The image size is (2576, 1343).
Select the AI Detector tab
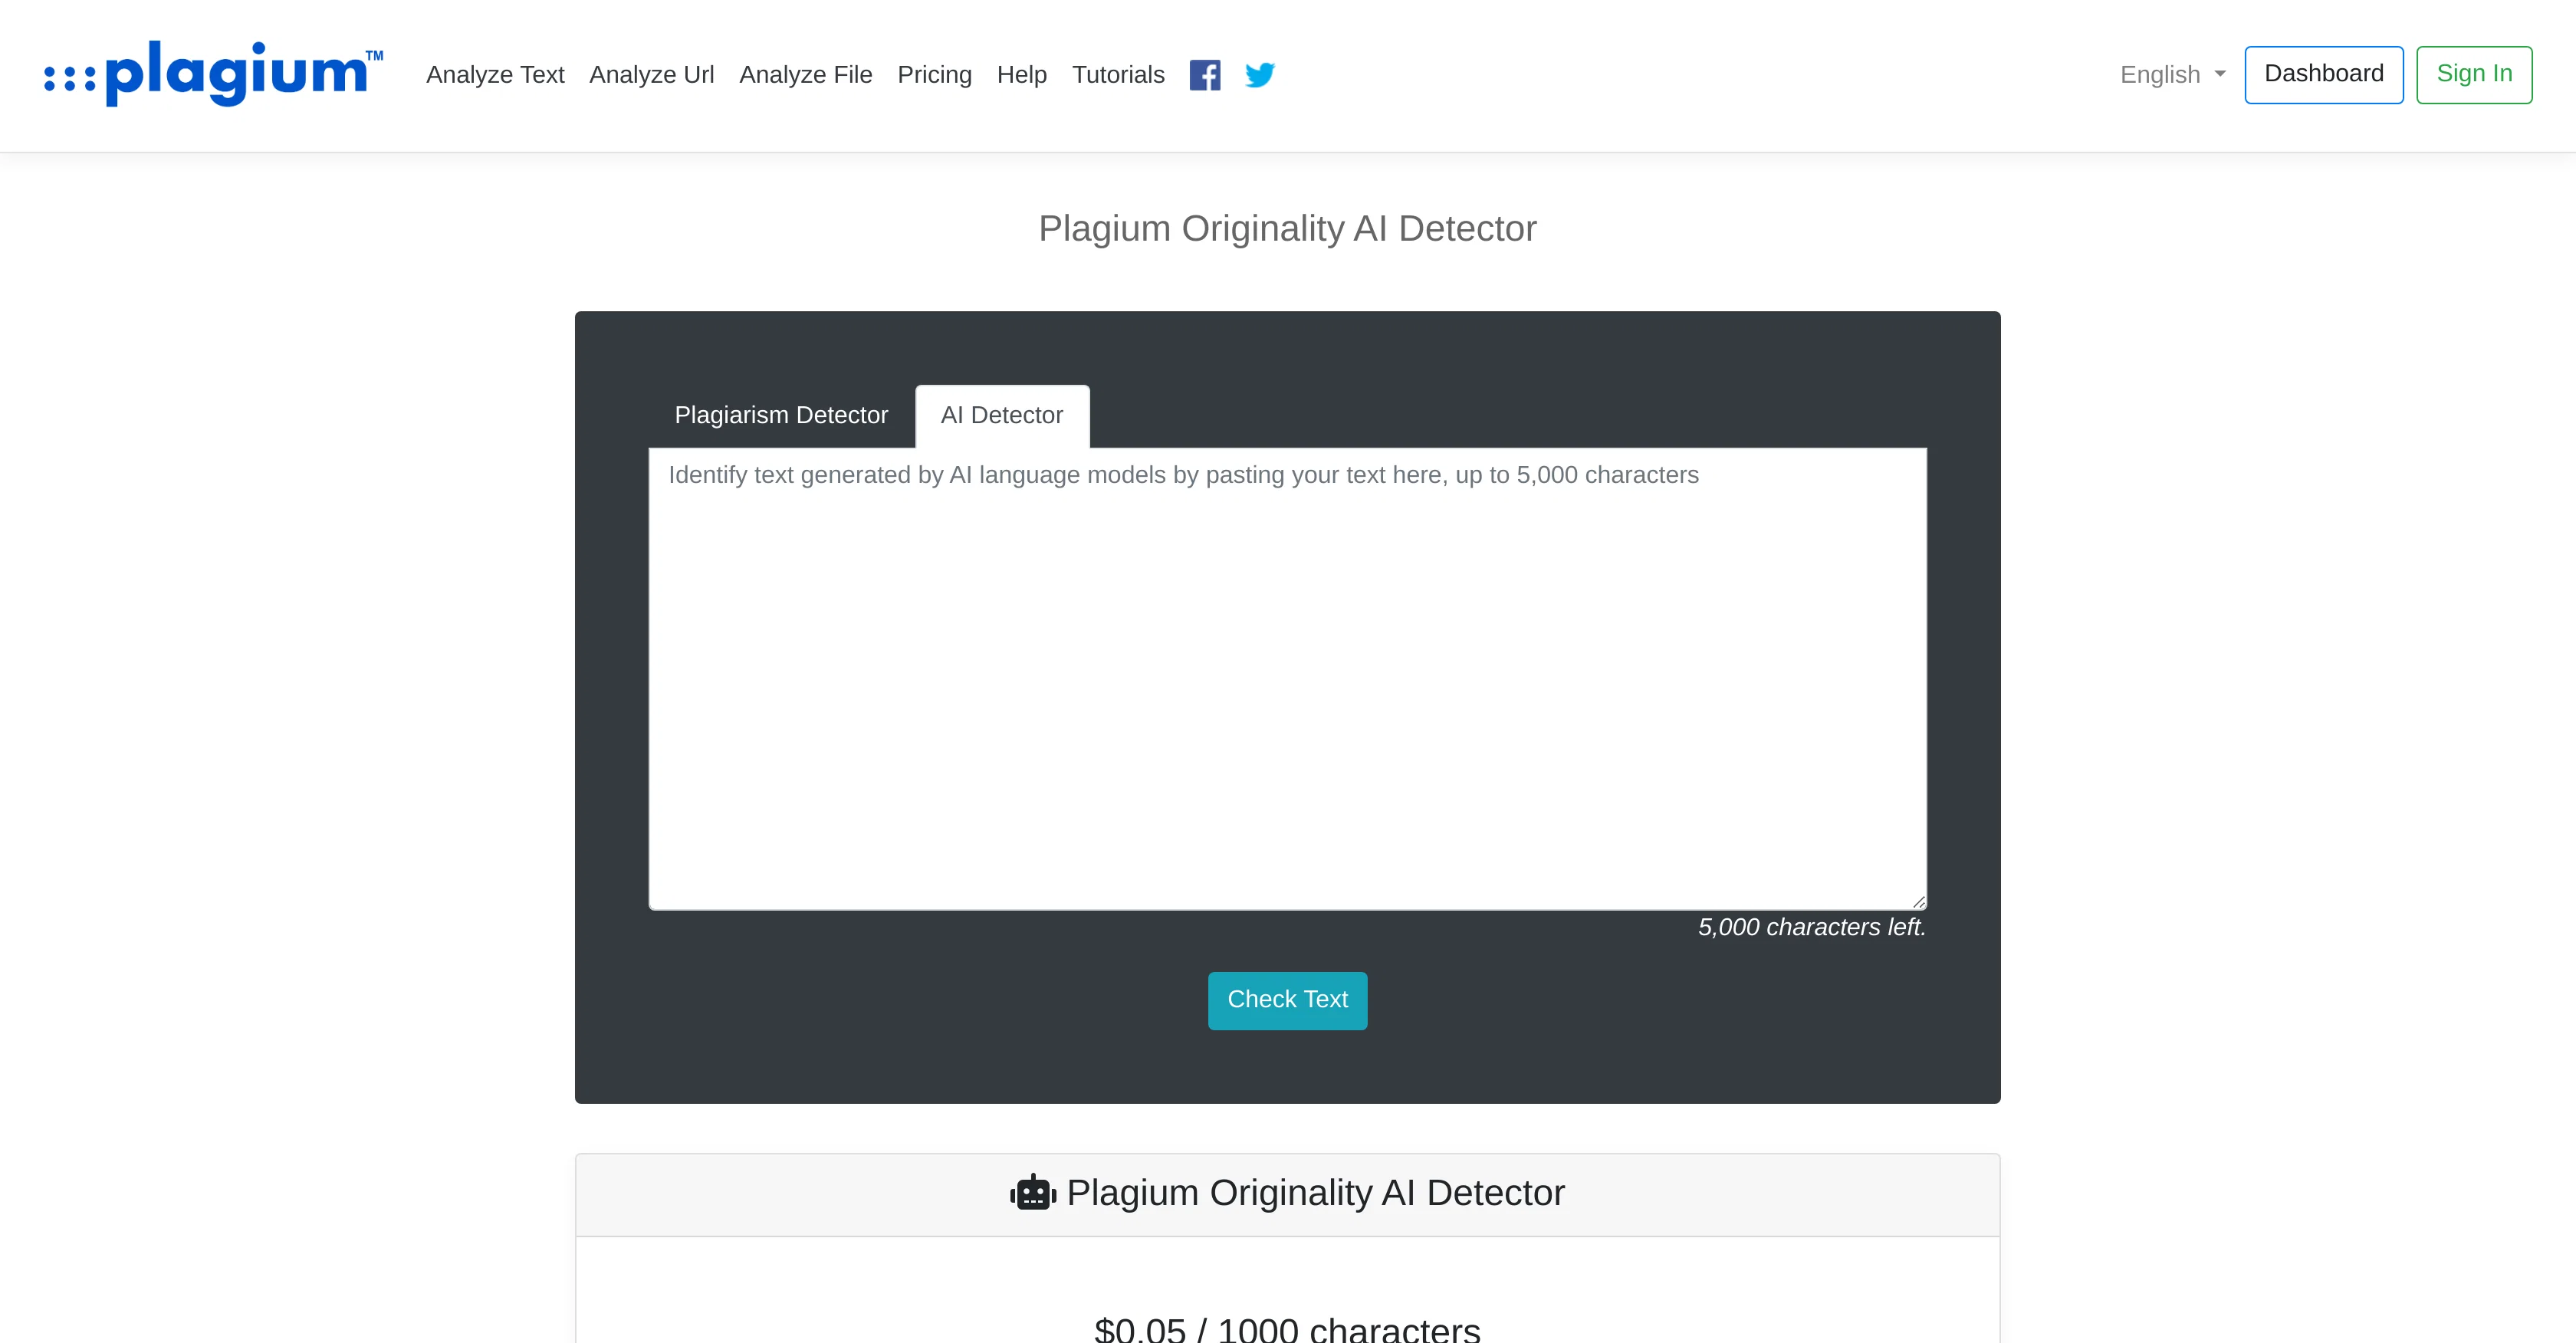point(1002,415)
